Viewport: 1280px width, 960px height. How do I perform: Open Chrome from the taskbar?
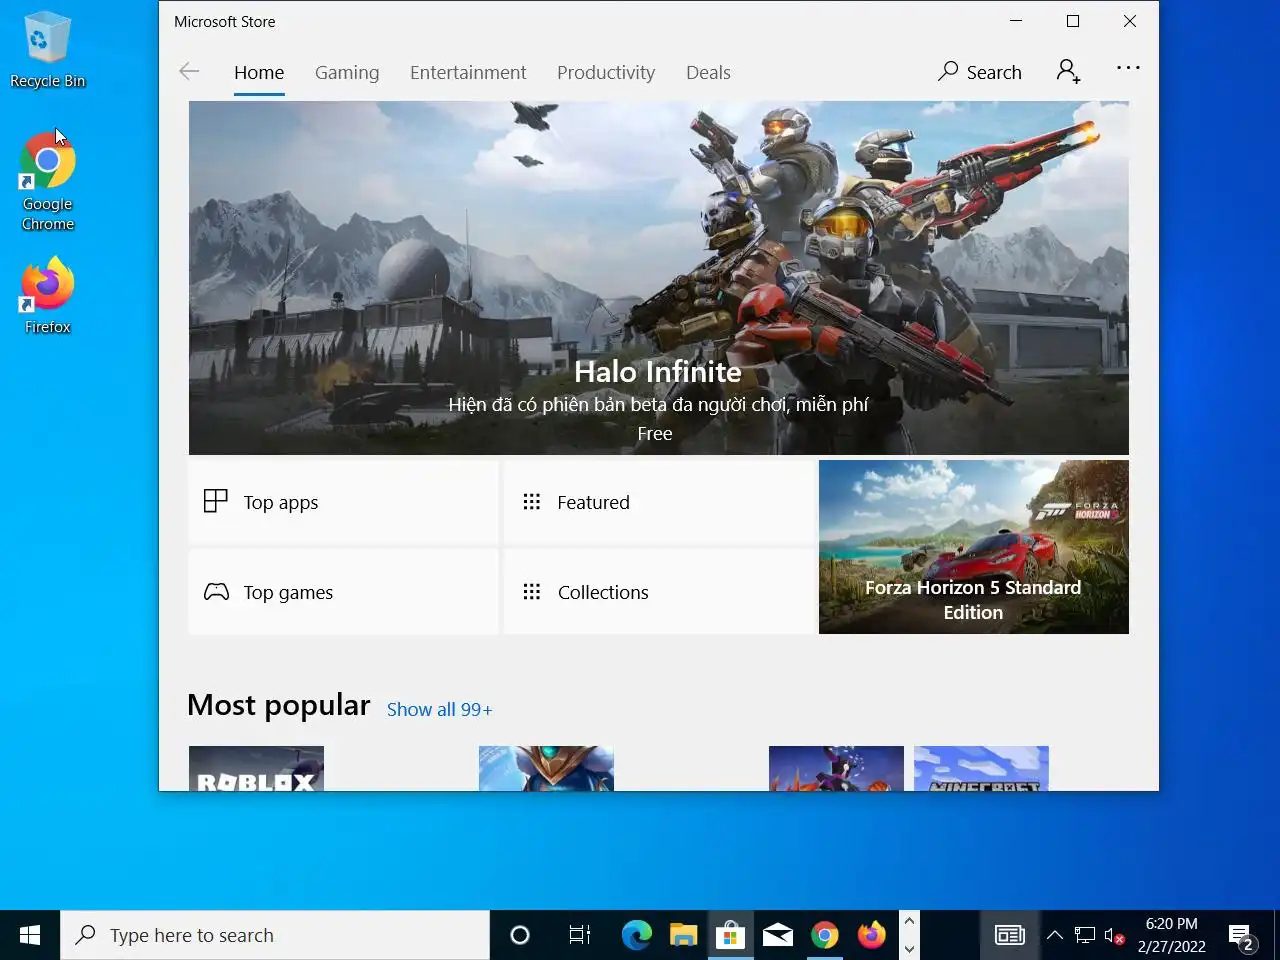click(824, 935)
